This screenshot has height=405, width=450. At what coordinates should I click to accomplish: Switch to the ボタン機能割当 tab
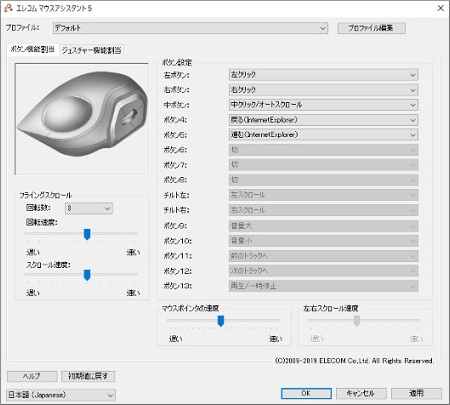point(32,50)
